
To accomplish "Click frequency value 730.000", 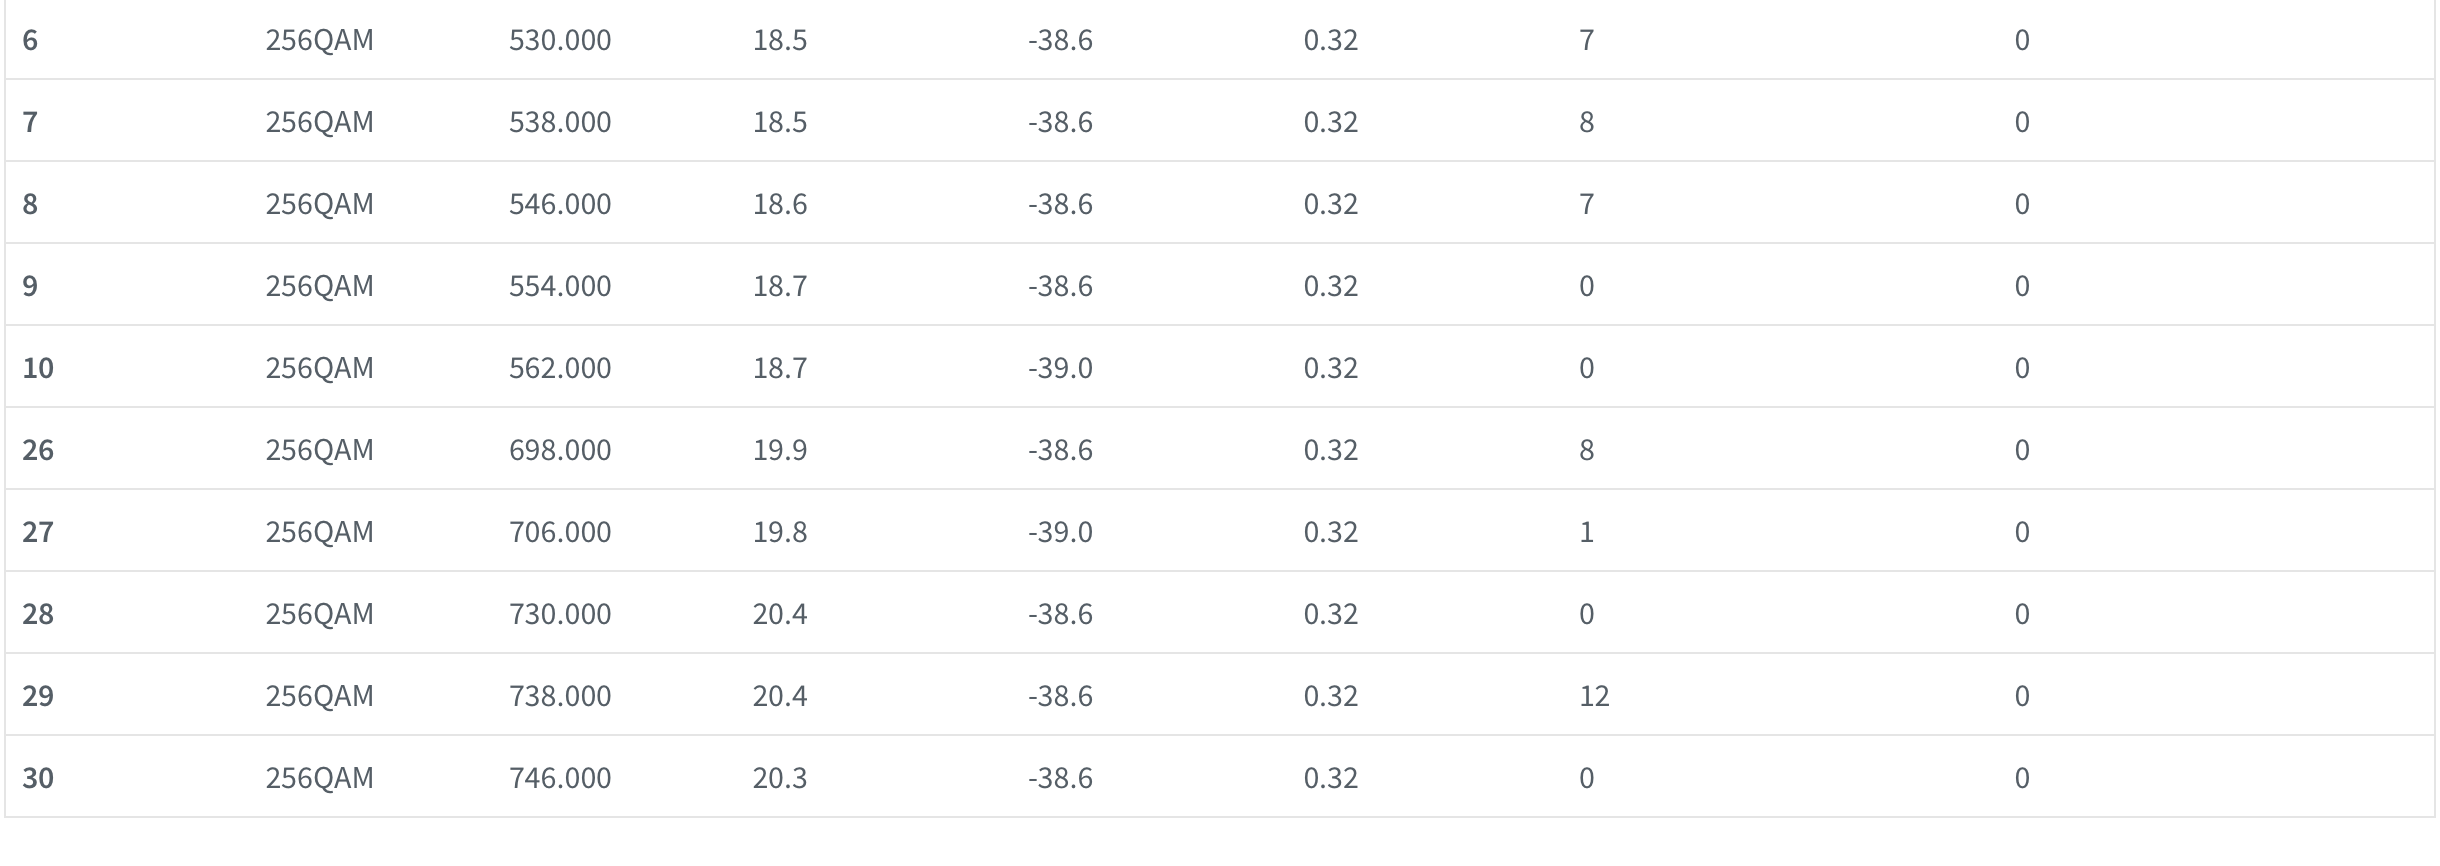I will click(560, 614).
